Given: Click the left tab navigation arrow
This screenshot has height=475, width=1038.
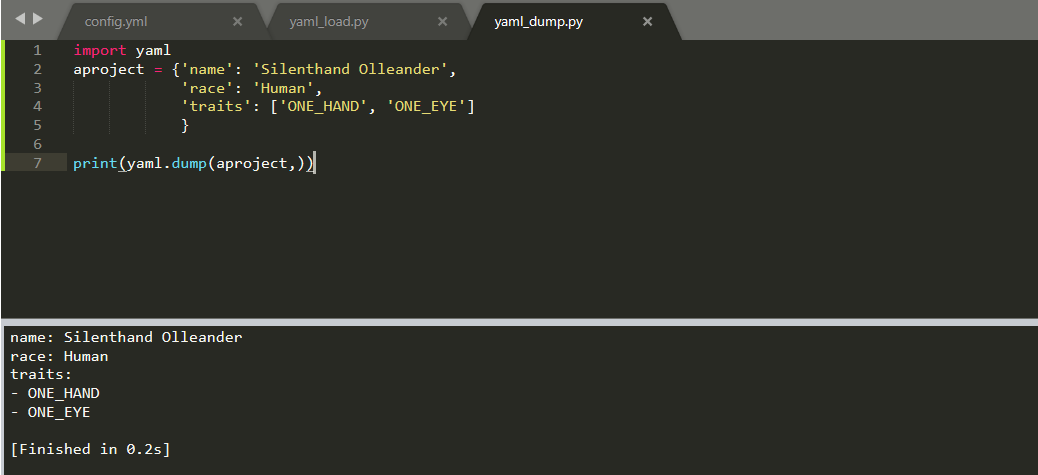Looking at the screenshot, I should point(20,19).
